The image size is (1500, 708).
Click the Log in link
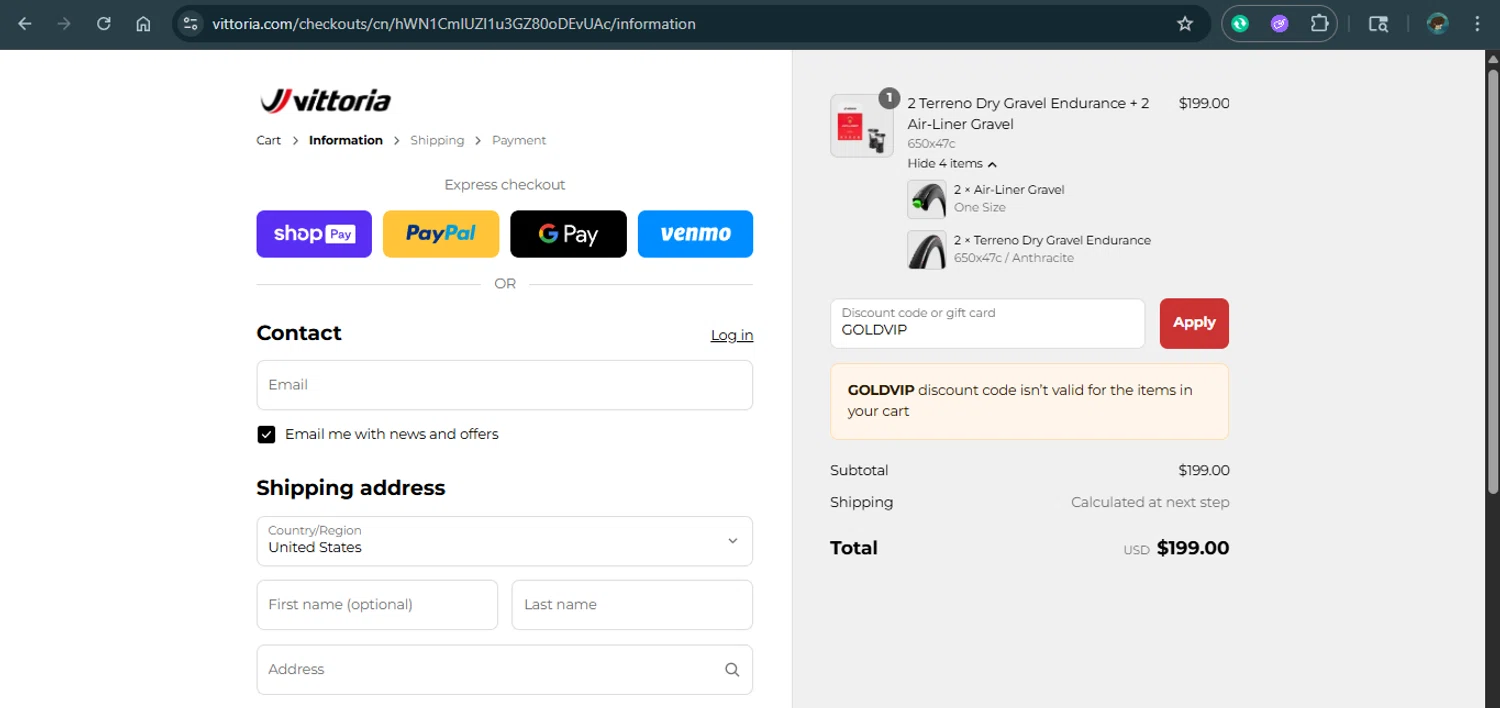732,335
